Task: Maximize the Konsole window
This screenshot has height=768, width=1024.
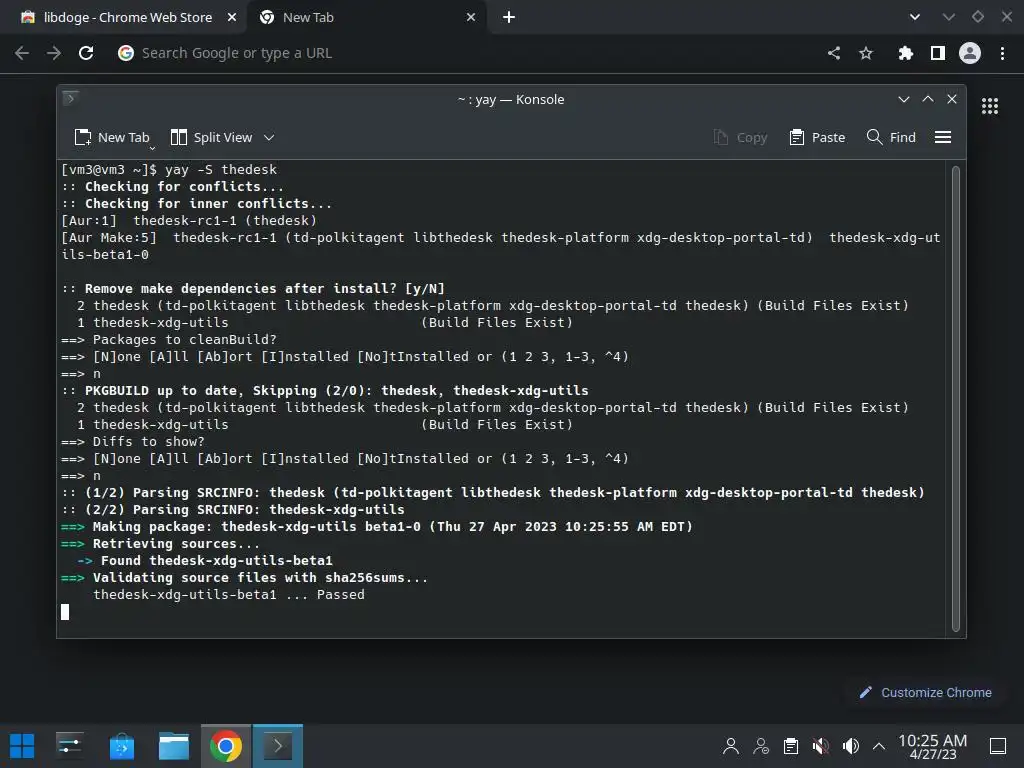Action: click(x=927, y=99)
